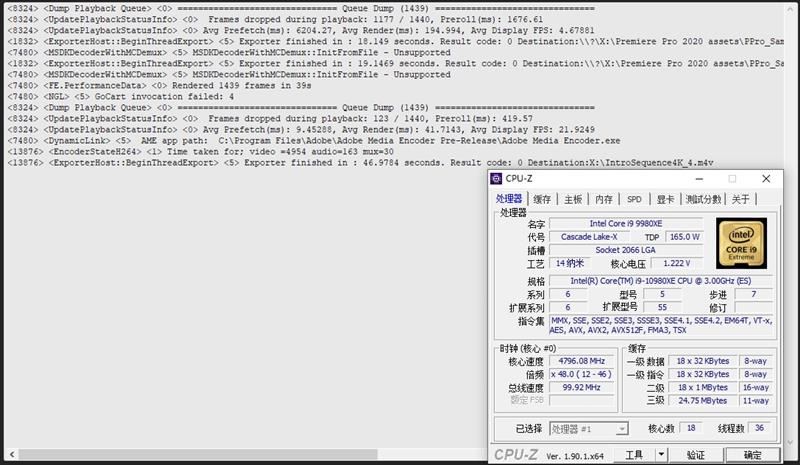Click the 4796.08 MHz core speed value
This screenshot has width=800, height=465.
(x=581, y=361)
